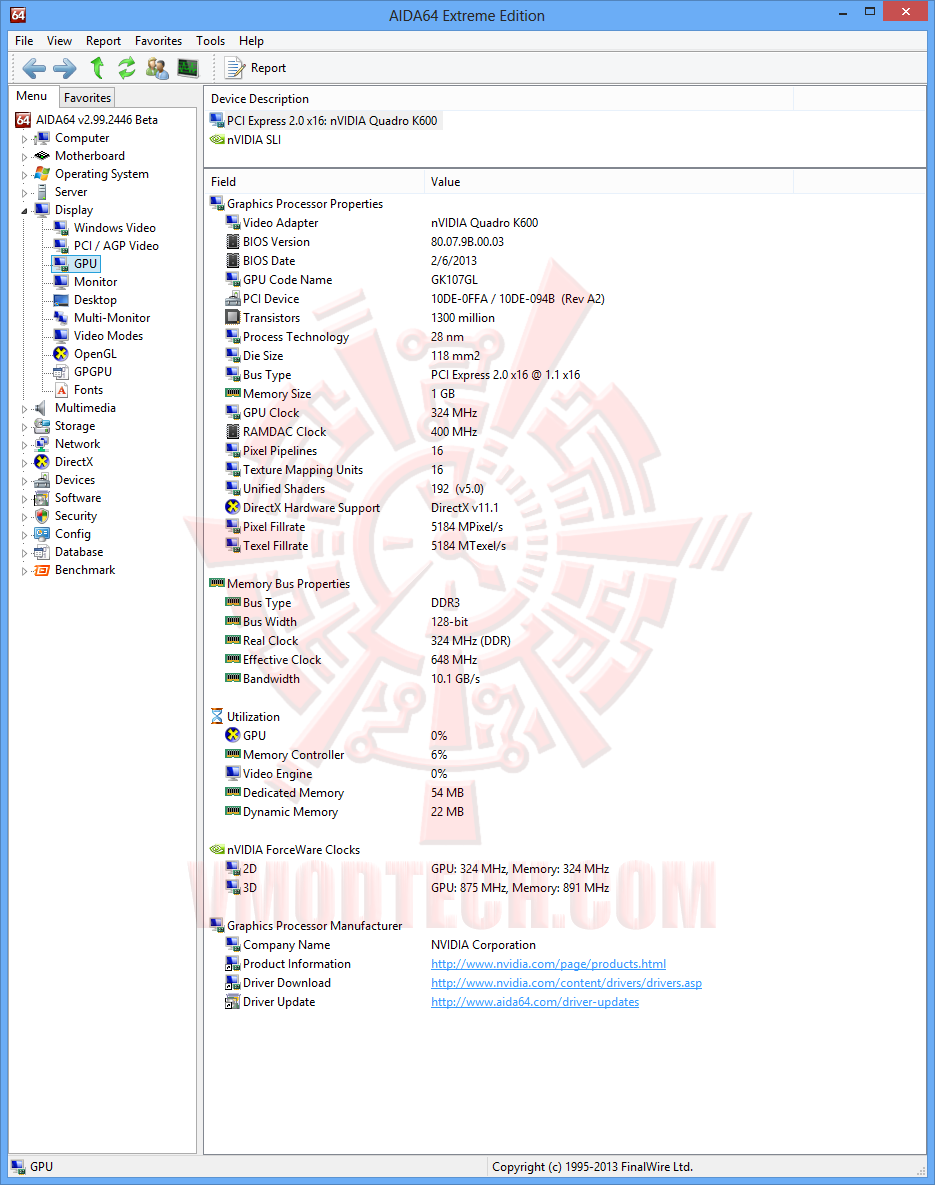This screenshot has height=1185, width=935.
Task: Collapse the Display tree node
Action: [24, 211]
